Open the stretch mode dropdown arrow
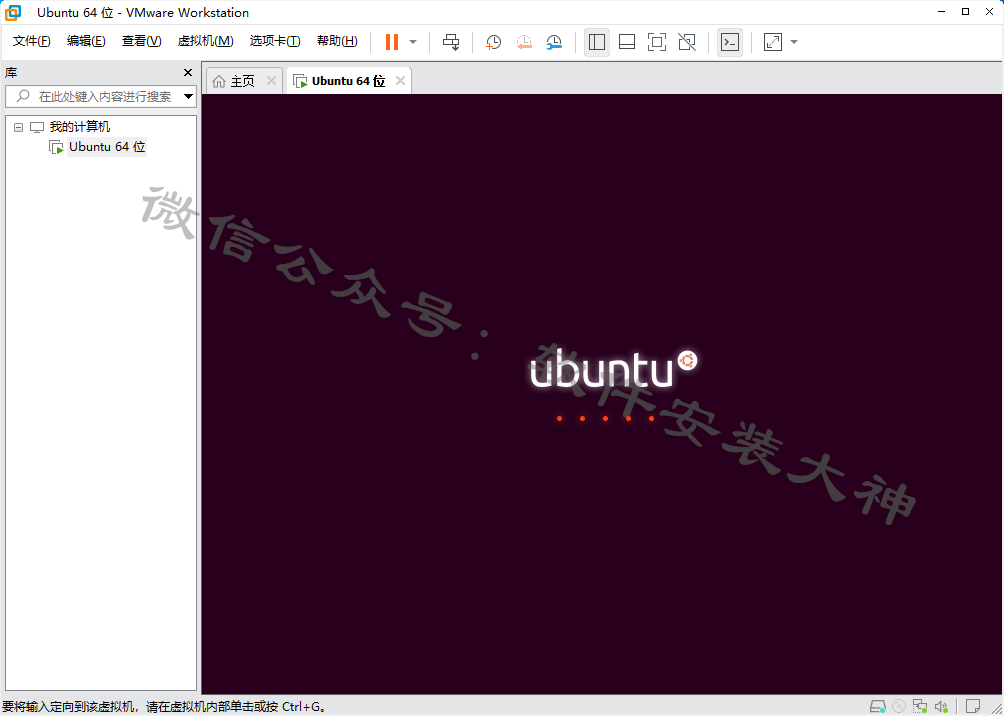Viewport: 1004px width, 716px height. coord(794,42)
